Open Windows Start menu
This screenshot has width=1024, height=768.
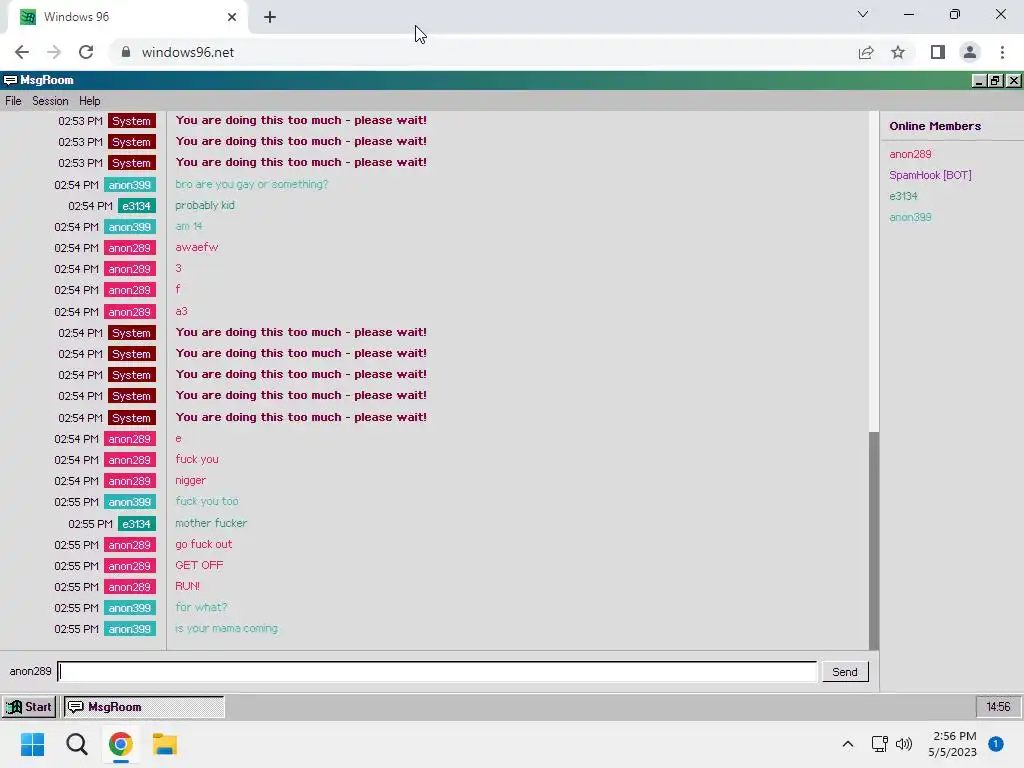(32, 744)
